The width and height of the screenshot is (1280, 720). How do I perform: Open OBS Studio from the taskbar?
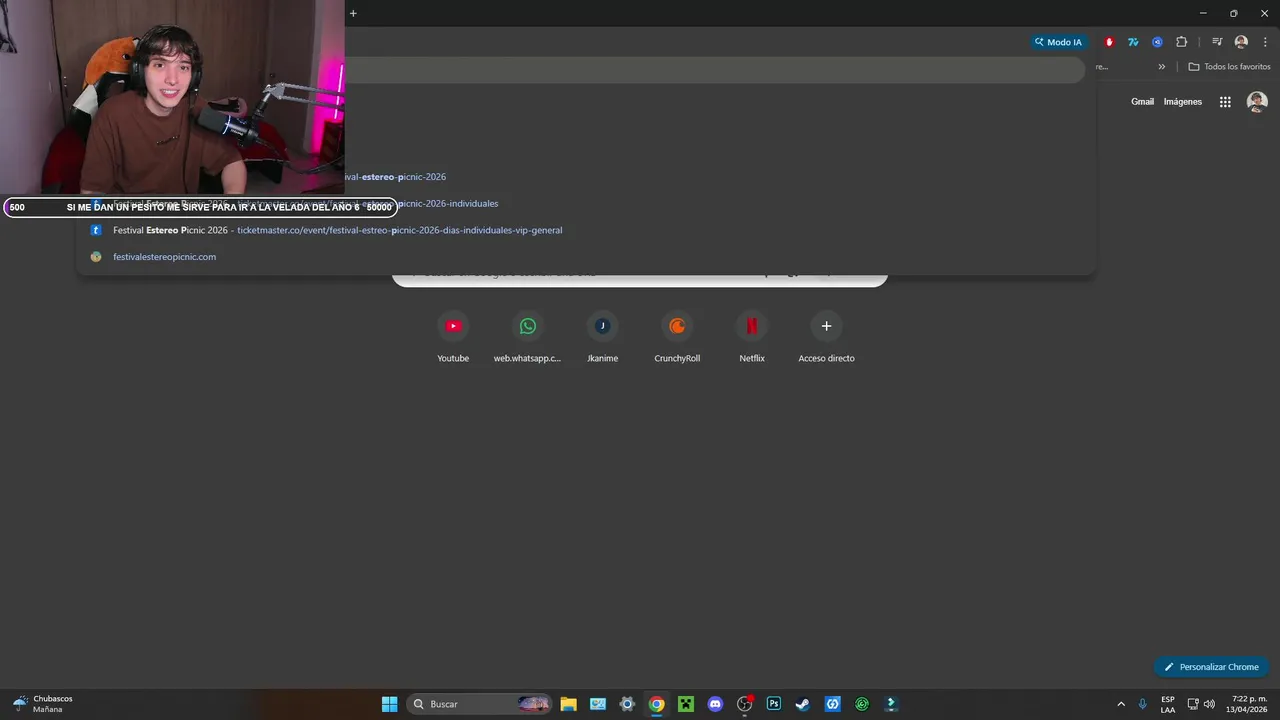coord(744,704)
